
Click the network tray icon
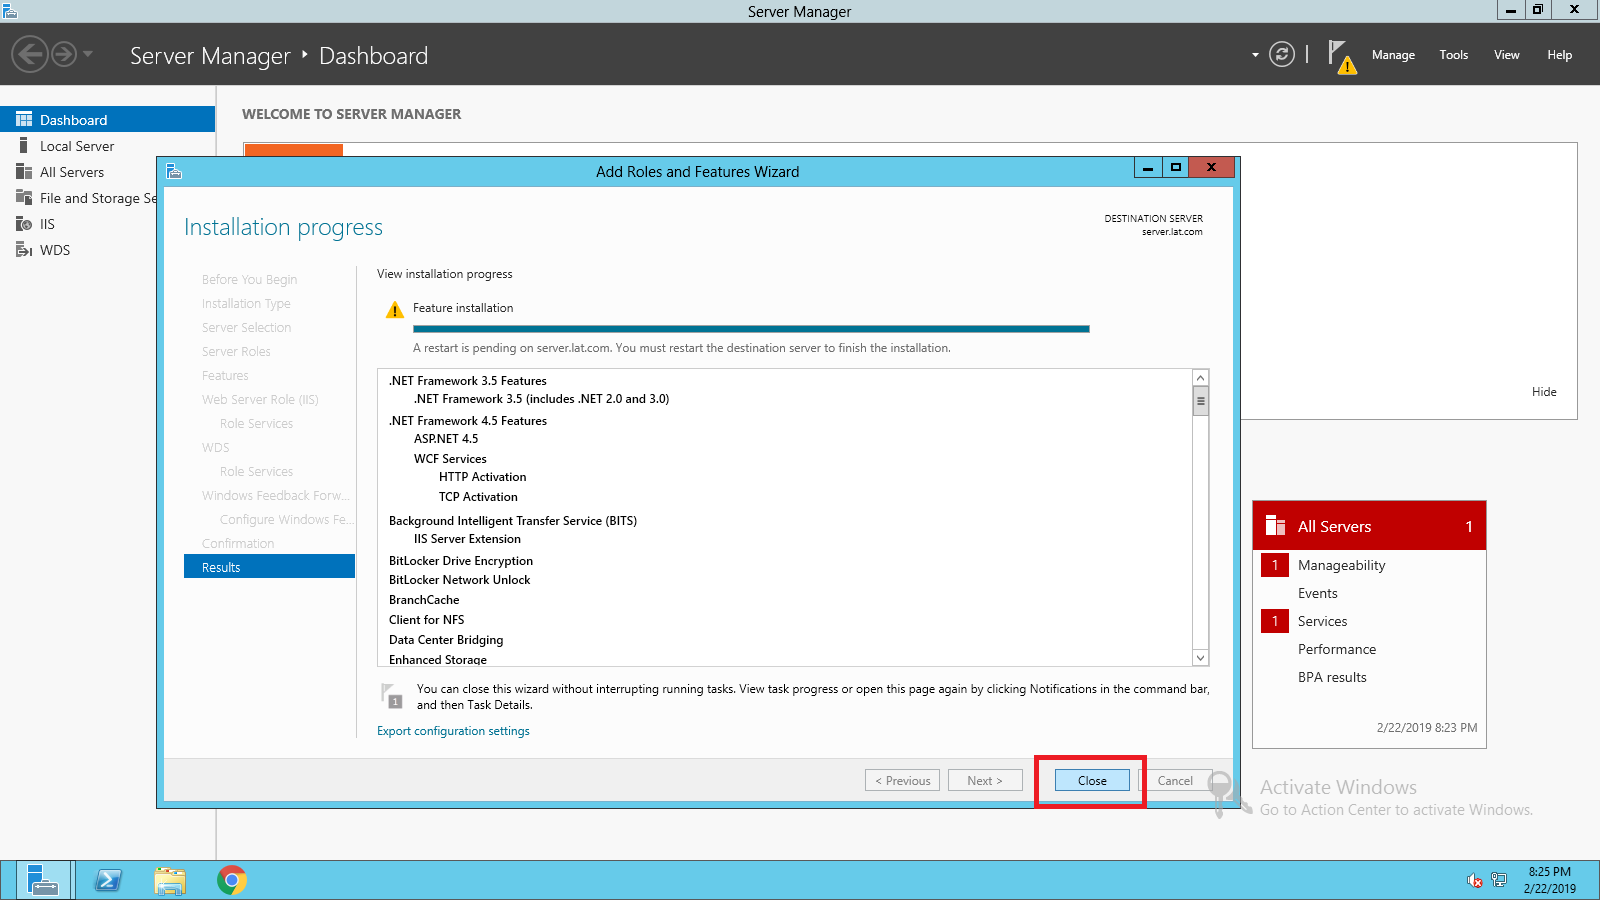tap(1498, 880)
